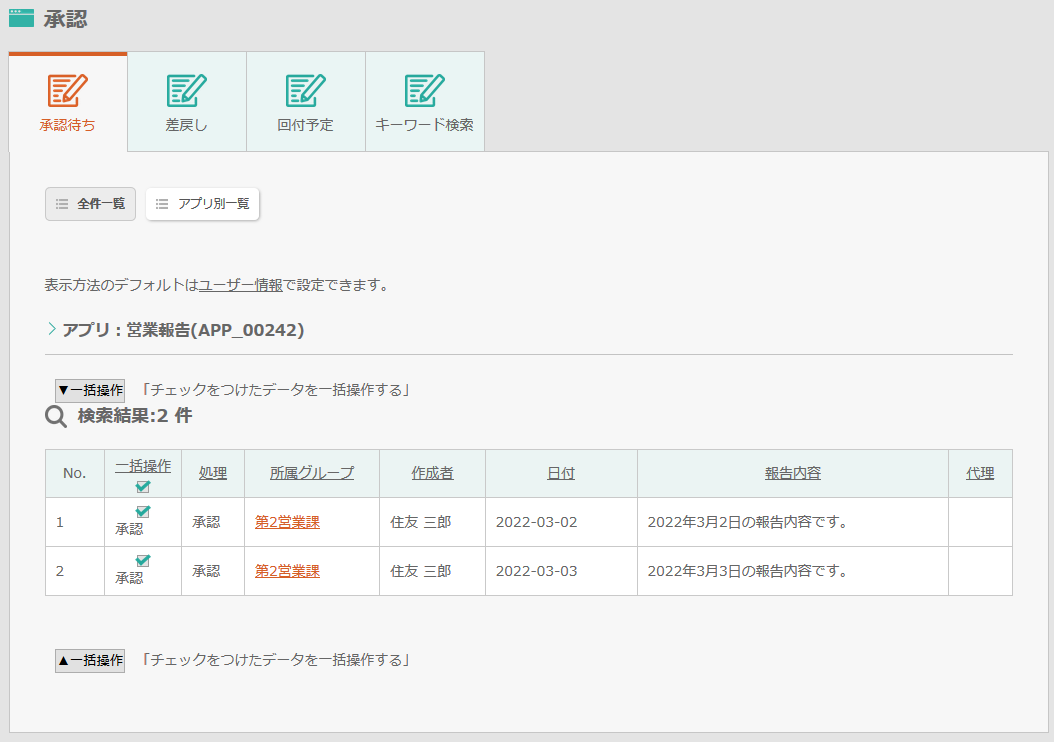1054x742 pixels.
Task: Click the 承認待ち tab pencil icon
Action: coord(67,90)
